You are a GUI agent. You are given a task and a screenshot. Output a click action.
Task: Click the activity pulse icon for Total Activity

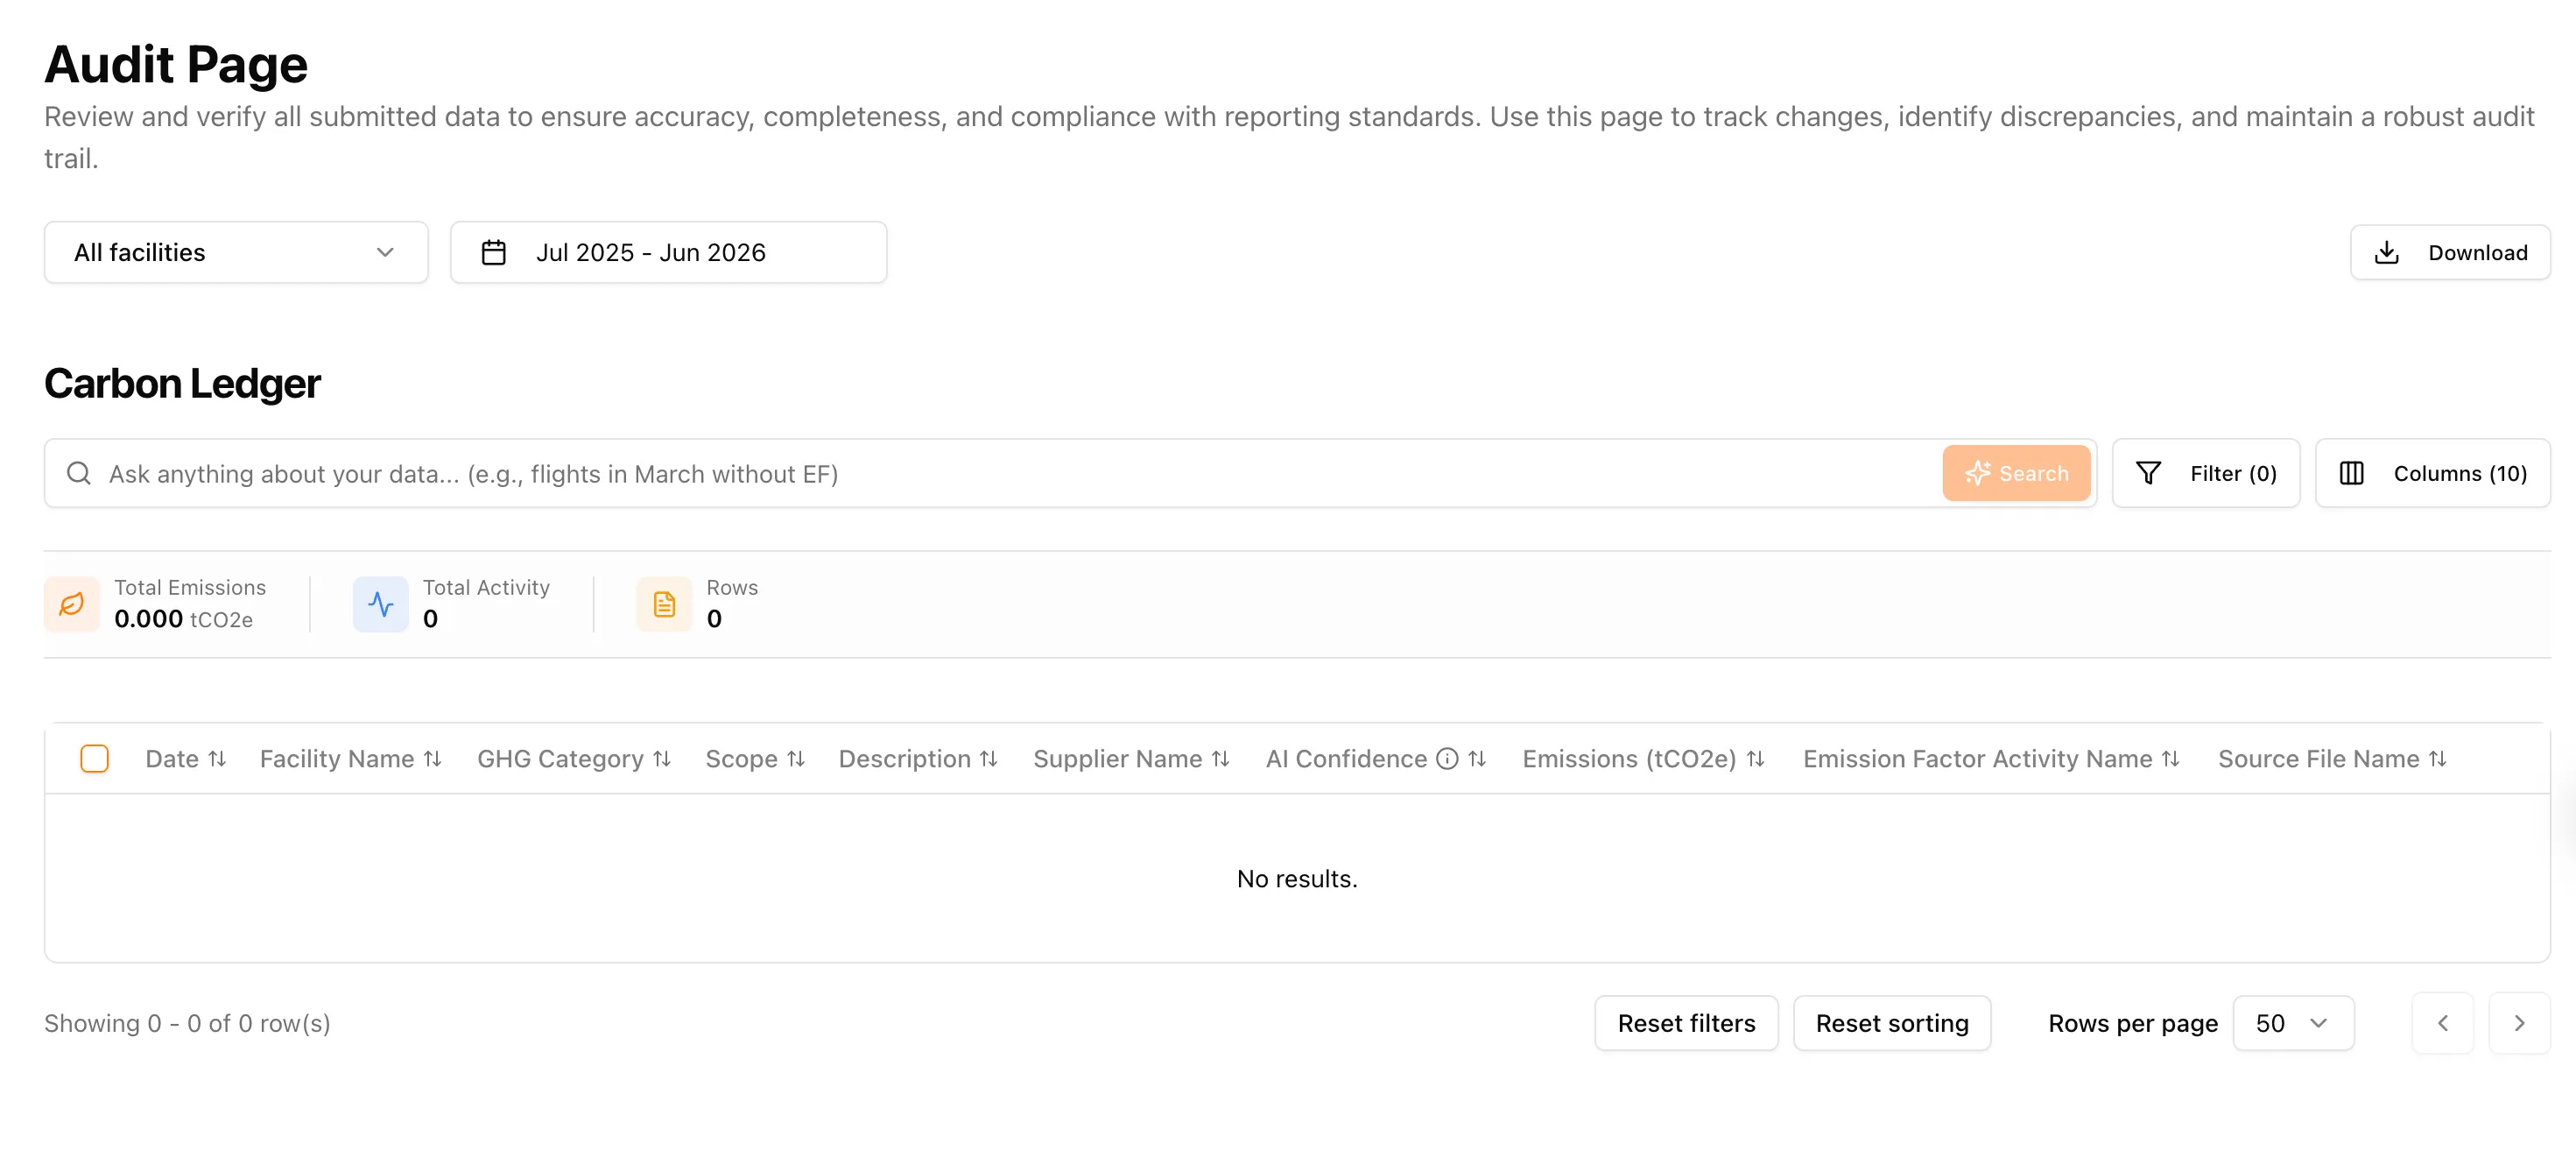[x=380, y=603]
